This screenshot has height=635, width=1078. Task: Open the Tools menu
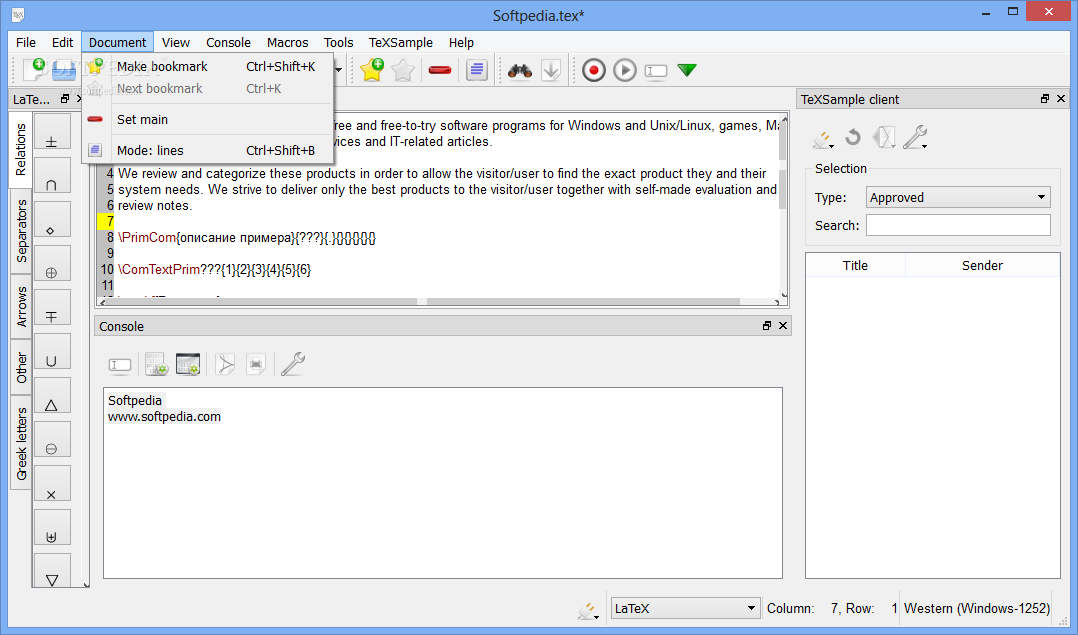click(x=338, y=43)
